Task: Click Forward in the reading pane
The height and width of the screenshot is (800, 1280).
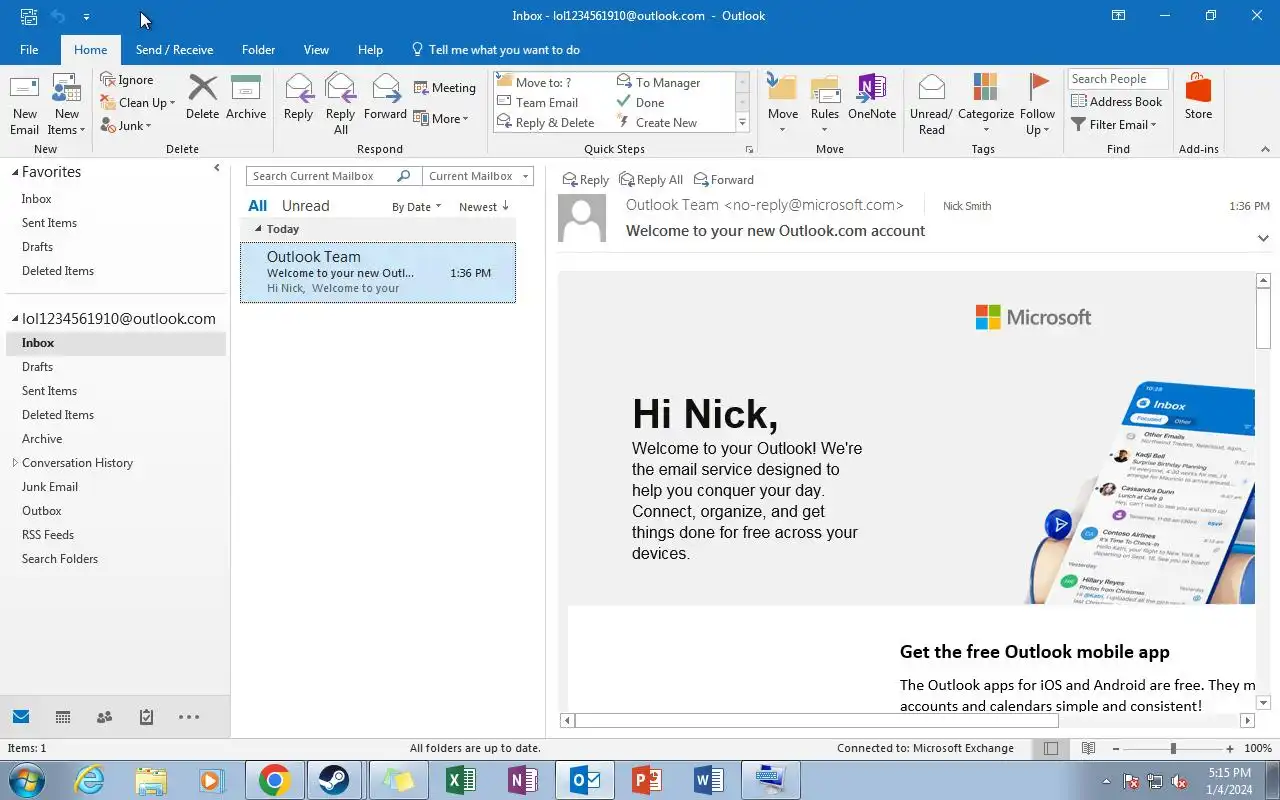Action: click(723, 180)
